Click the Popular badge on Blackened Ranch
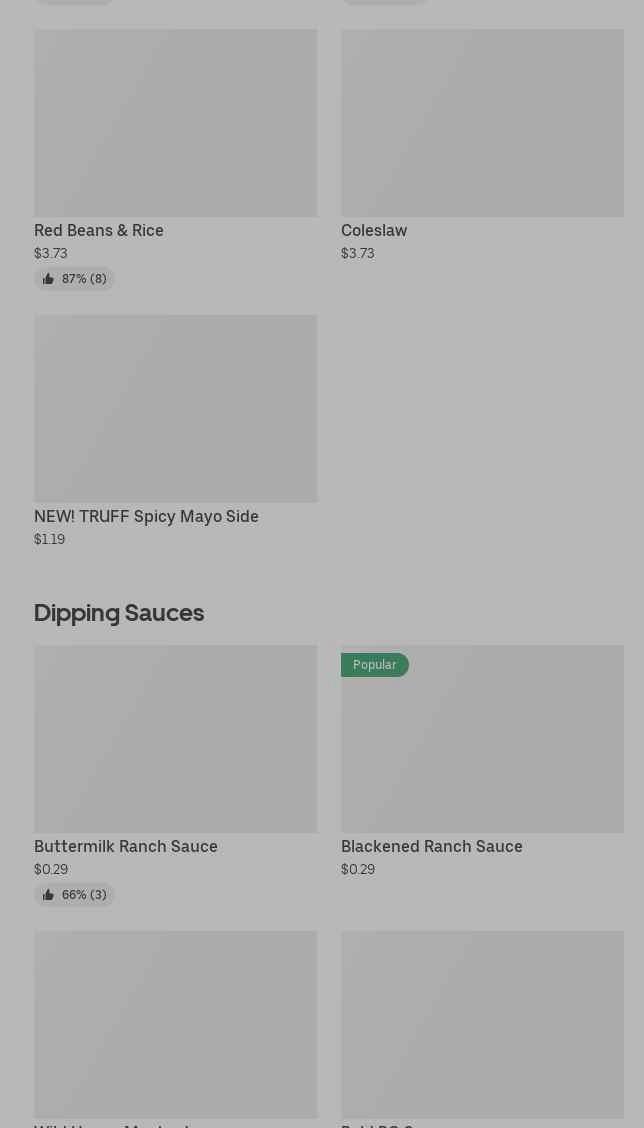Image resolution: width=644 pixels, height=1128 pixels. [374, 665]
